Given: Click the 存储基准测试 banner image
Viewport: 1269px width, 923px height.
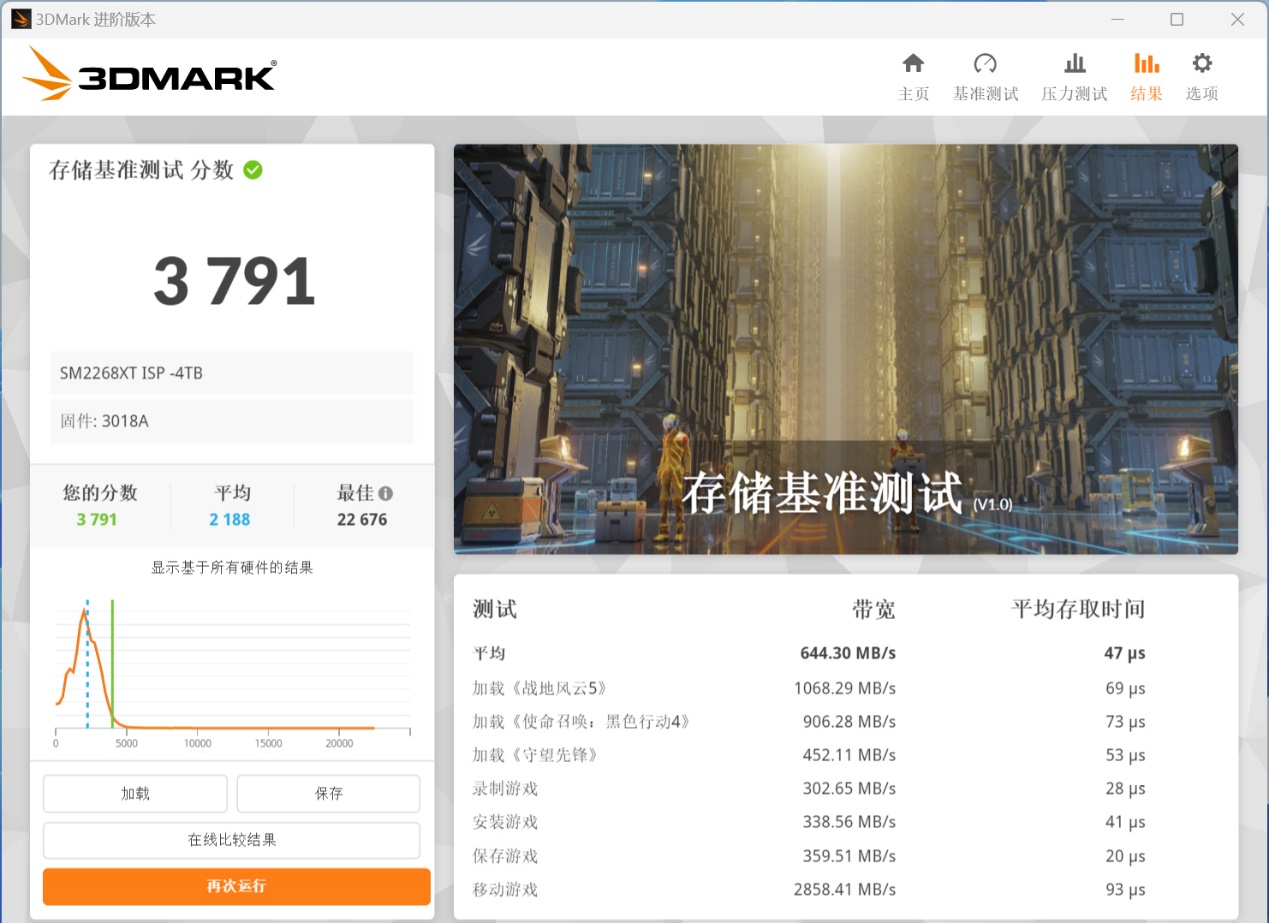Looking at the screenshot, I should 846,349.
